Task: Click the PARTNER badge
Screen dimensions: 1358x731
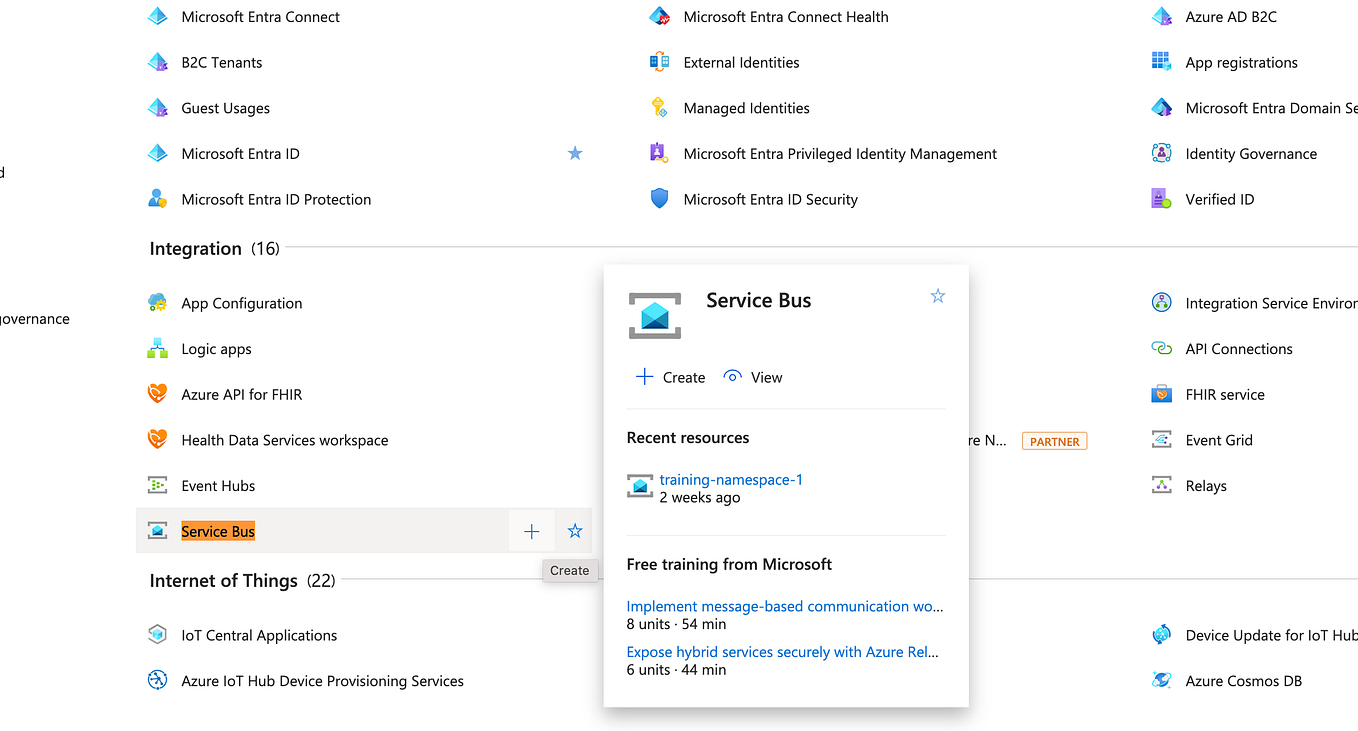Action: [1054, 440]
